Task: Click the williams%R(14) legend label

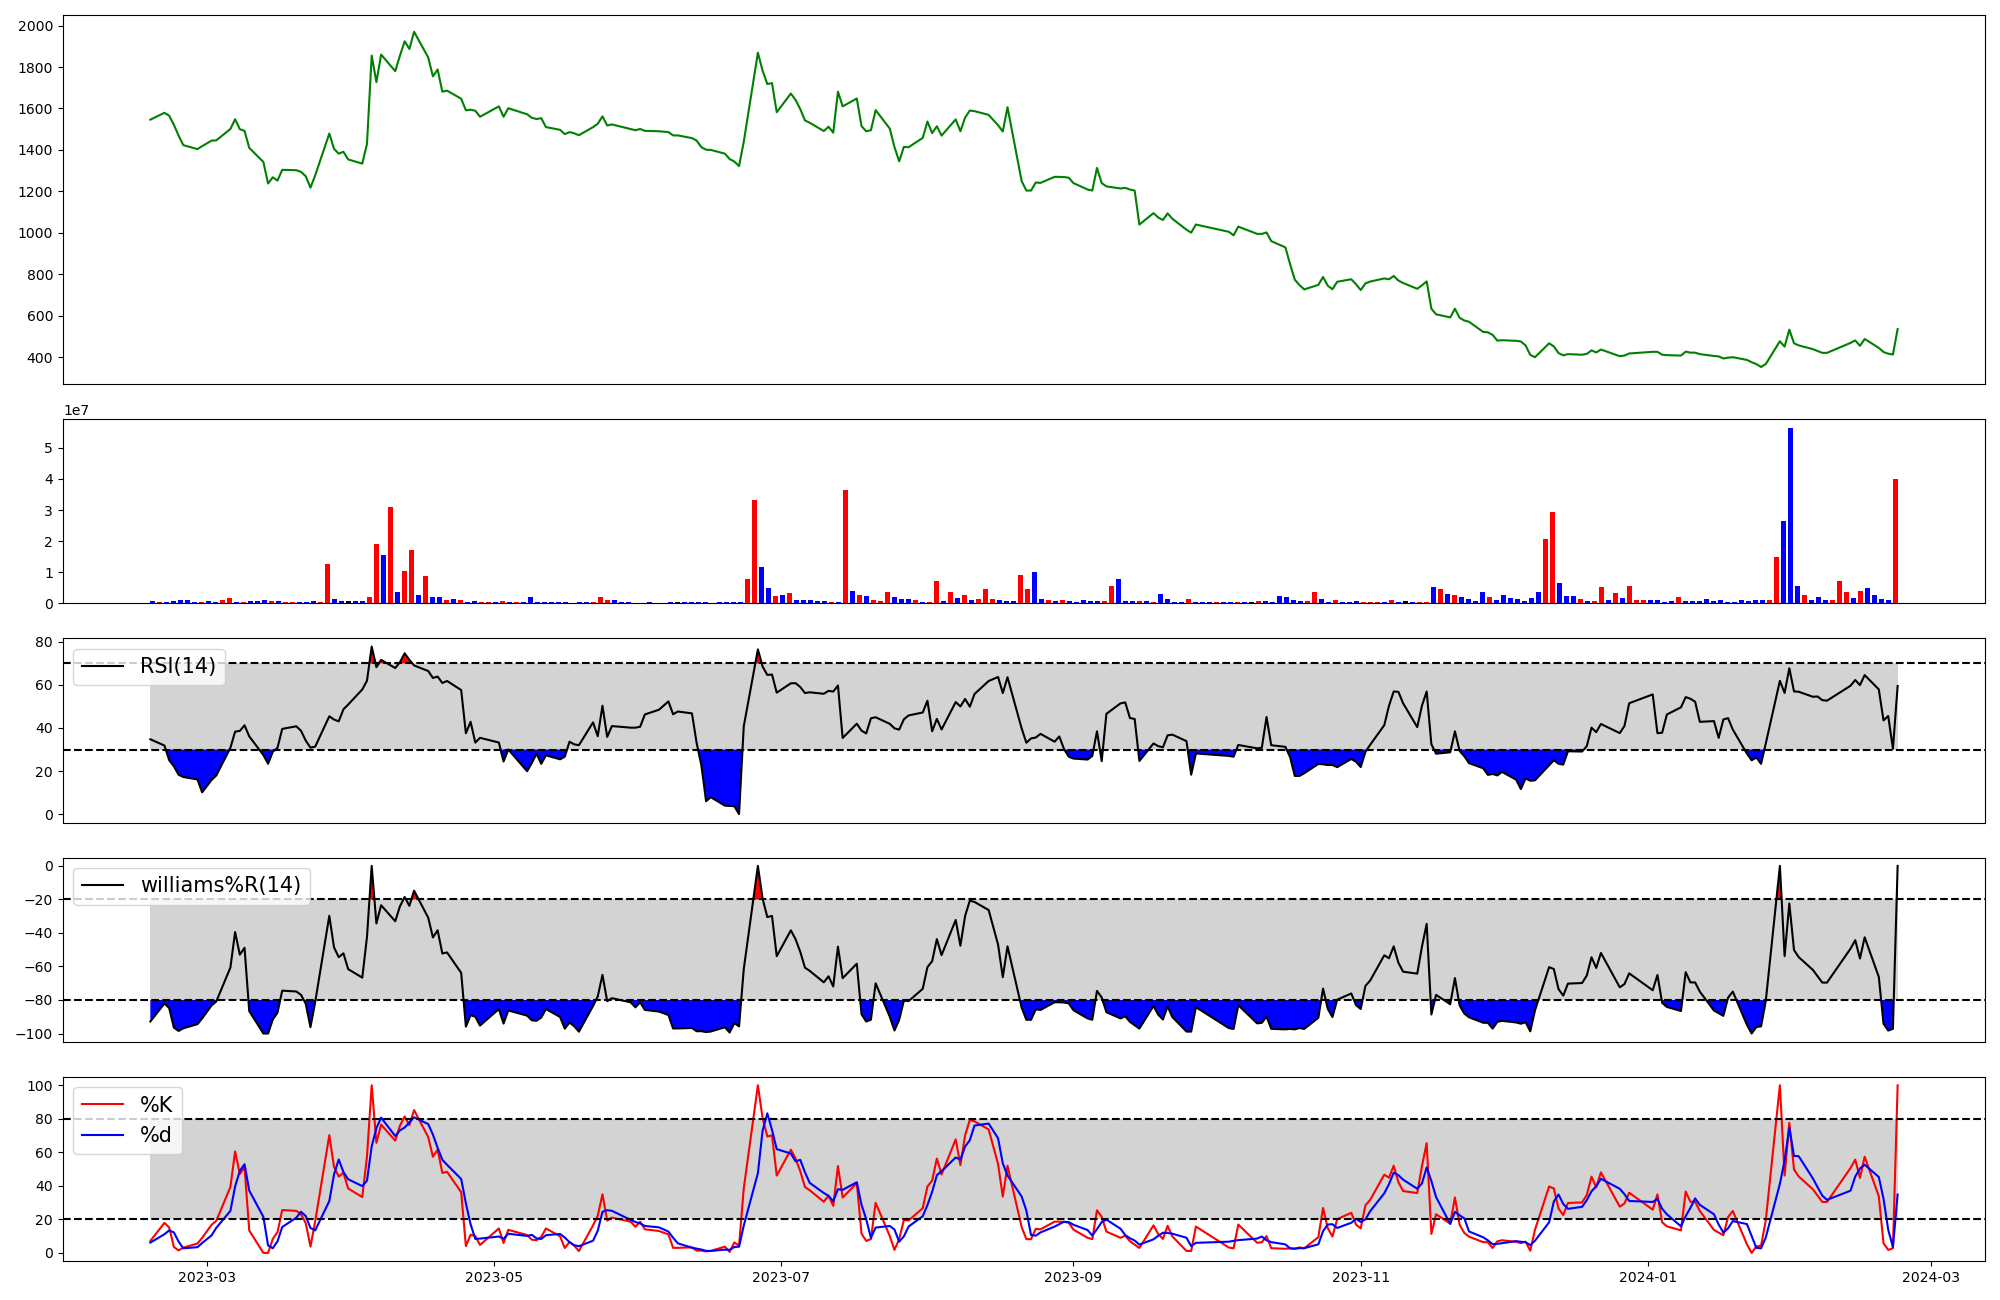Action: [220, 885]
